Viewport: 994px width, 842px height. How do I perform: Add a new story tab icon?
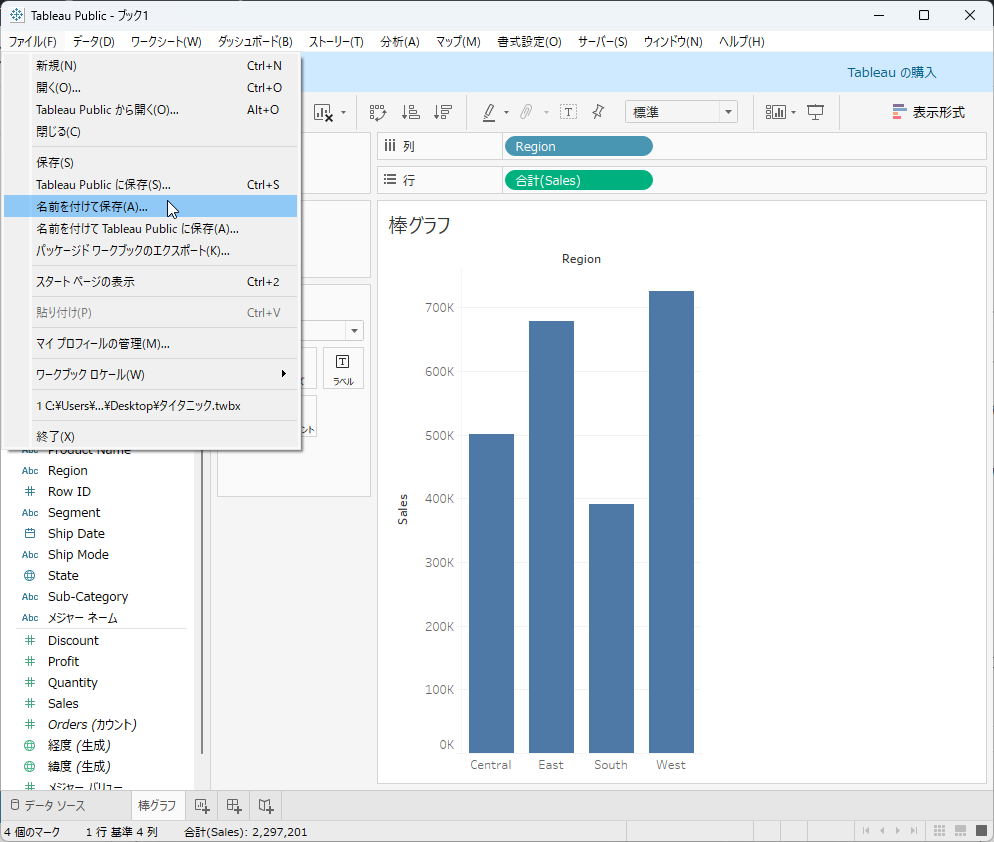266,806
